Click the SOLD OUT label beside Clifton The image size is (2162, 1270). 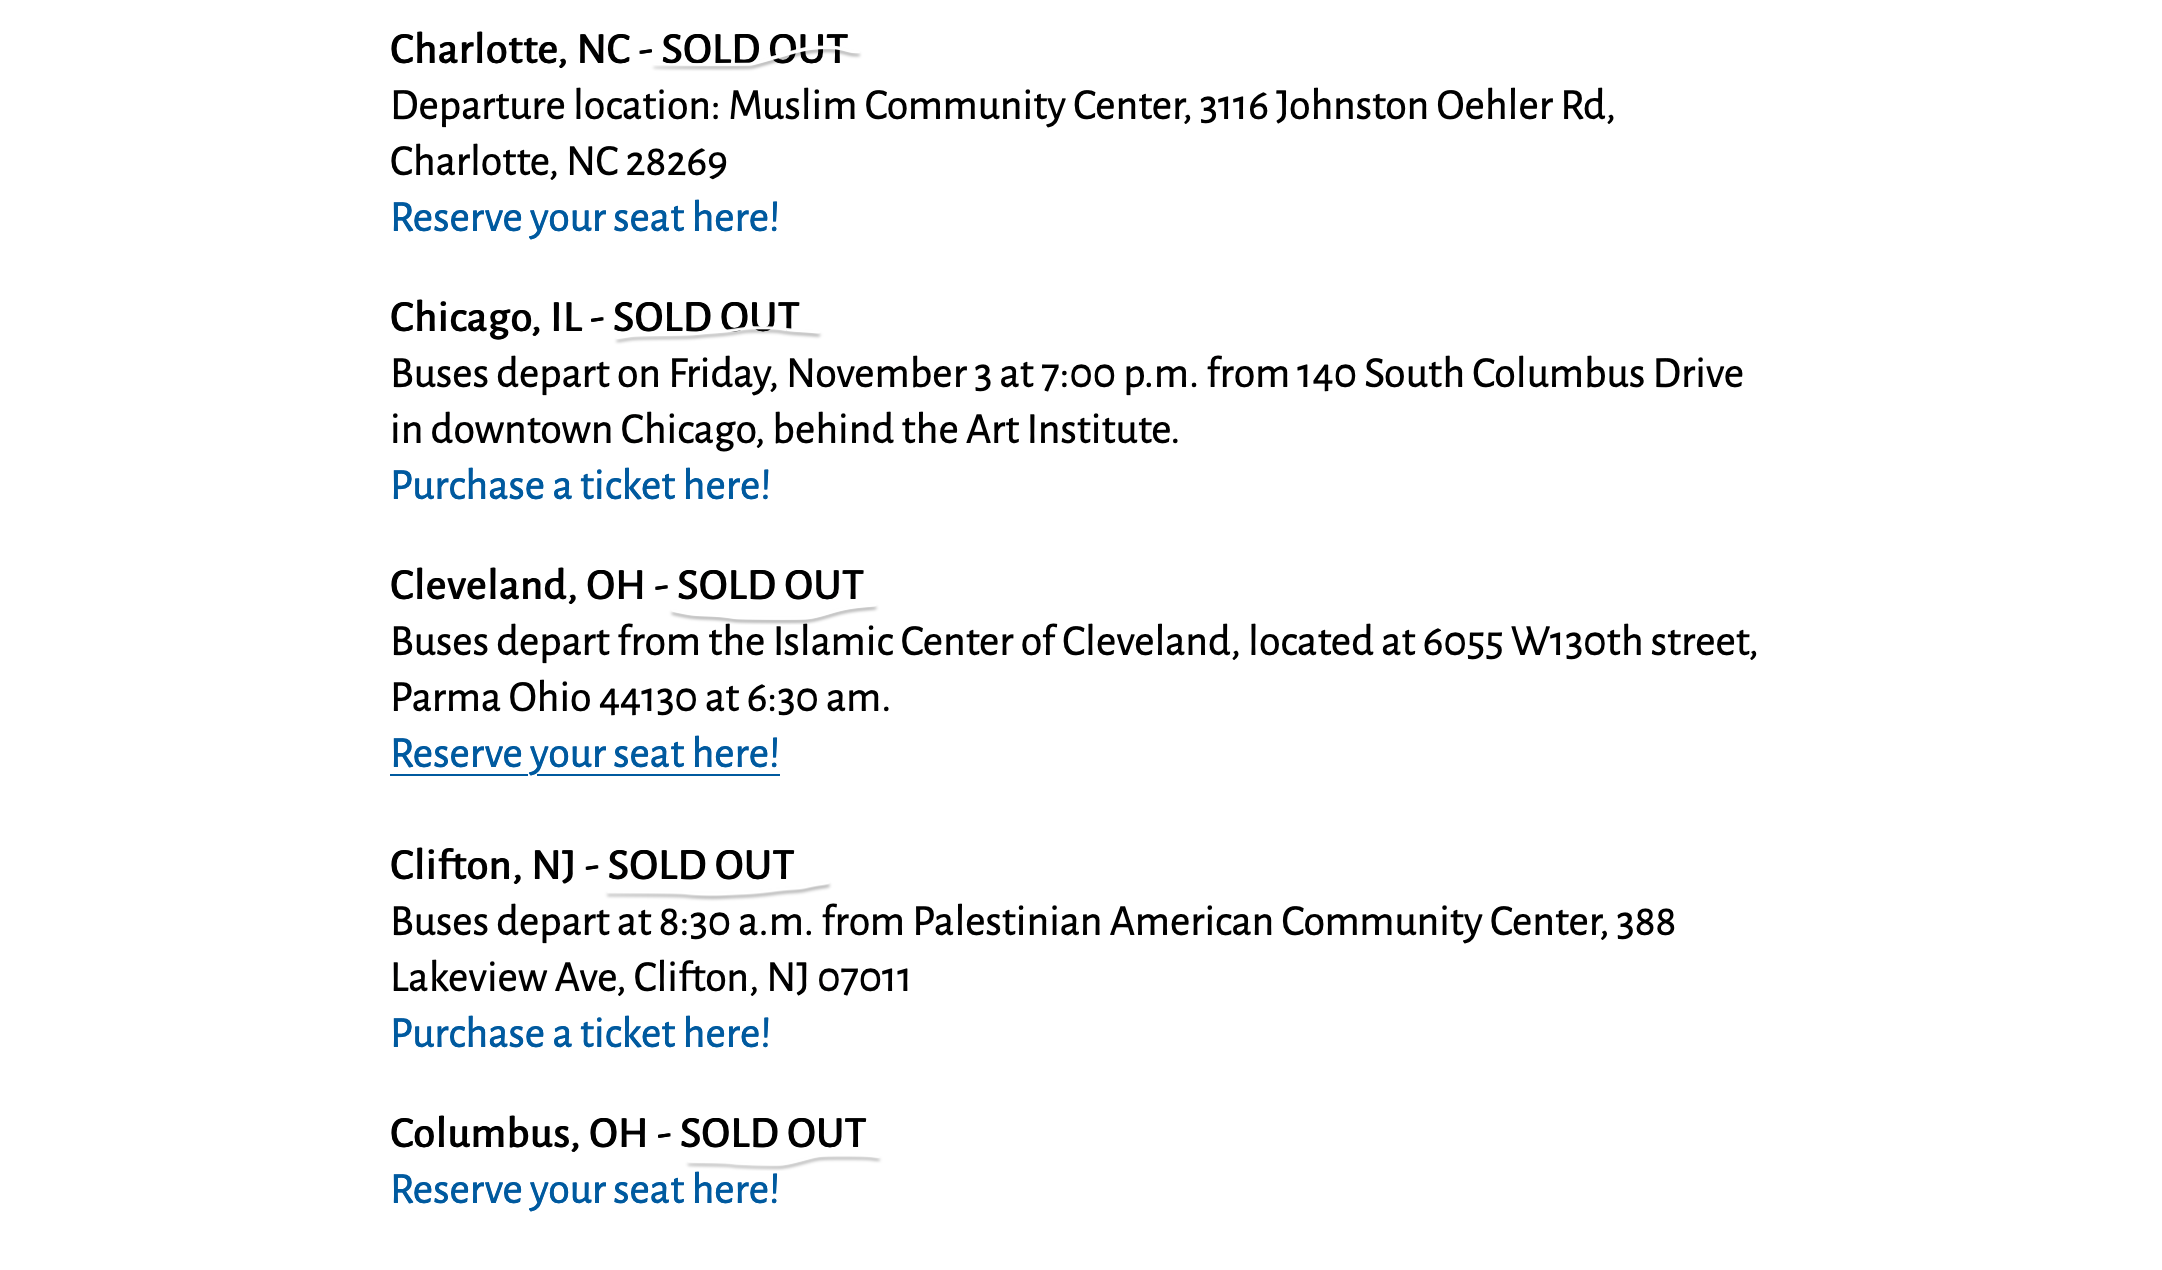tap(700, 866)
